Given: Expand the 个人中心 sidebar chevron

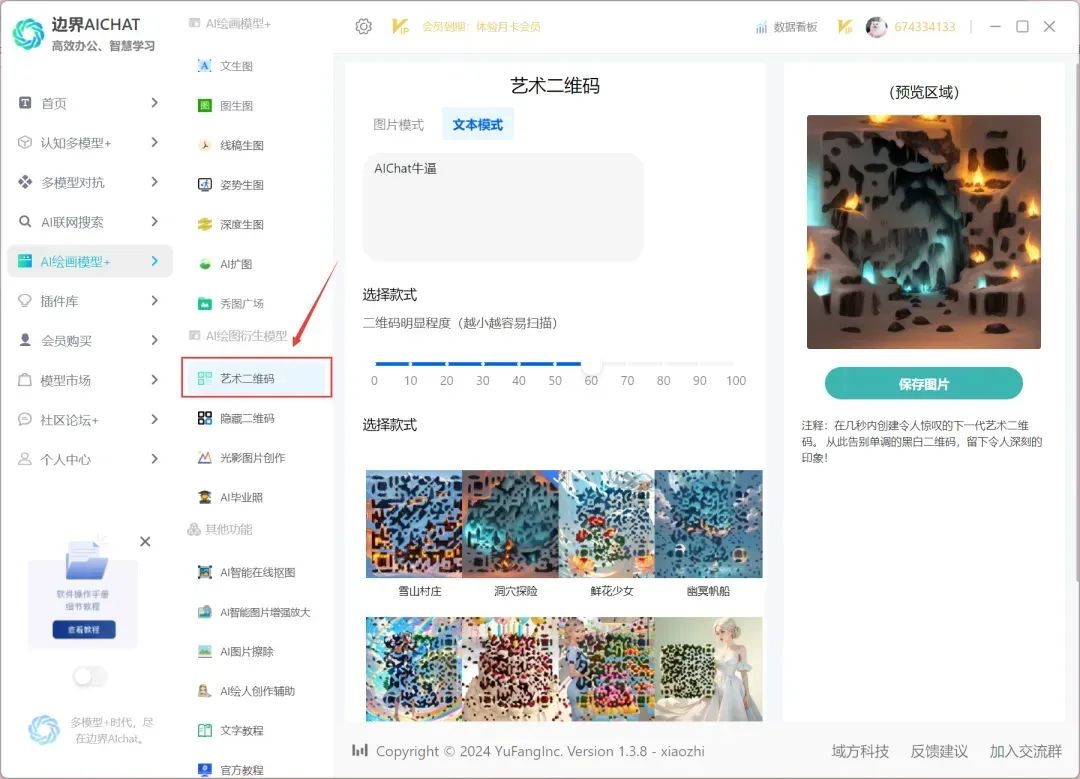Looking at the screenshot, I should (x=154, y=459).
